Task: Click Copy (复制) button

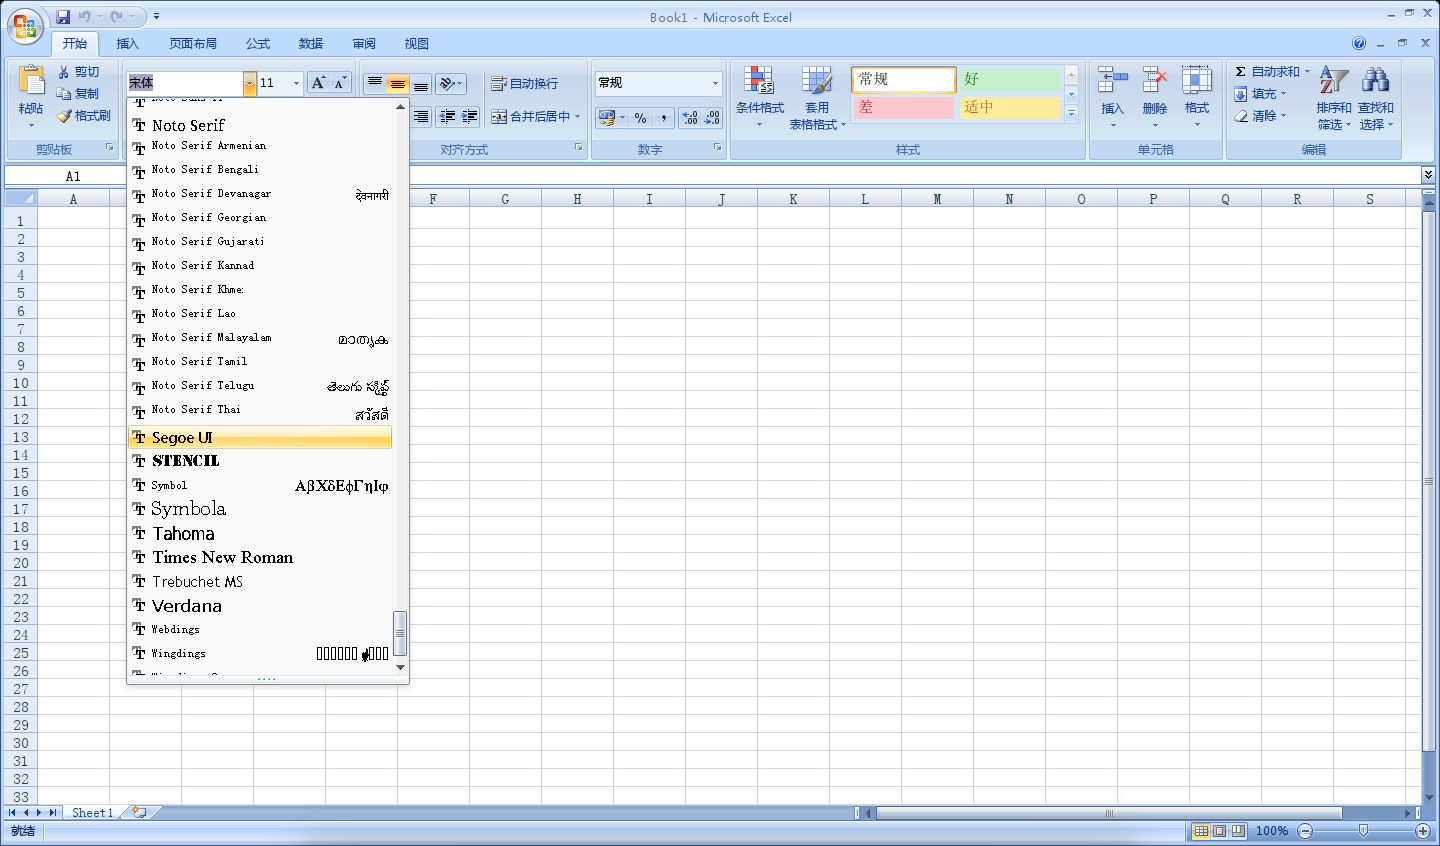Action: point(79,94)
